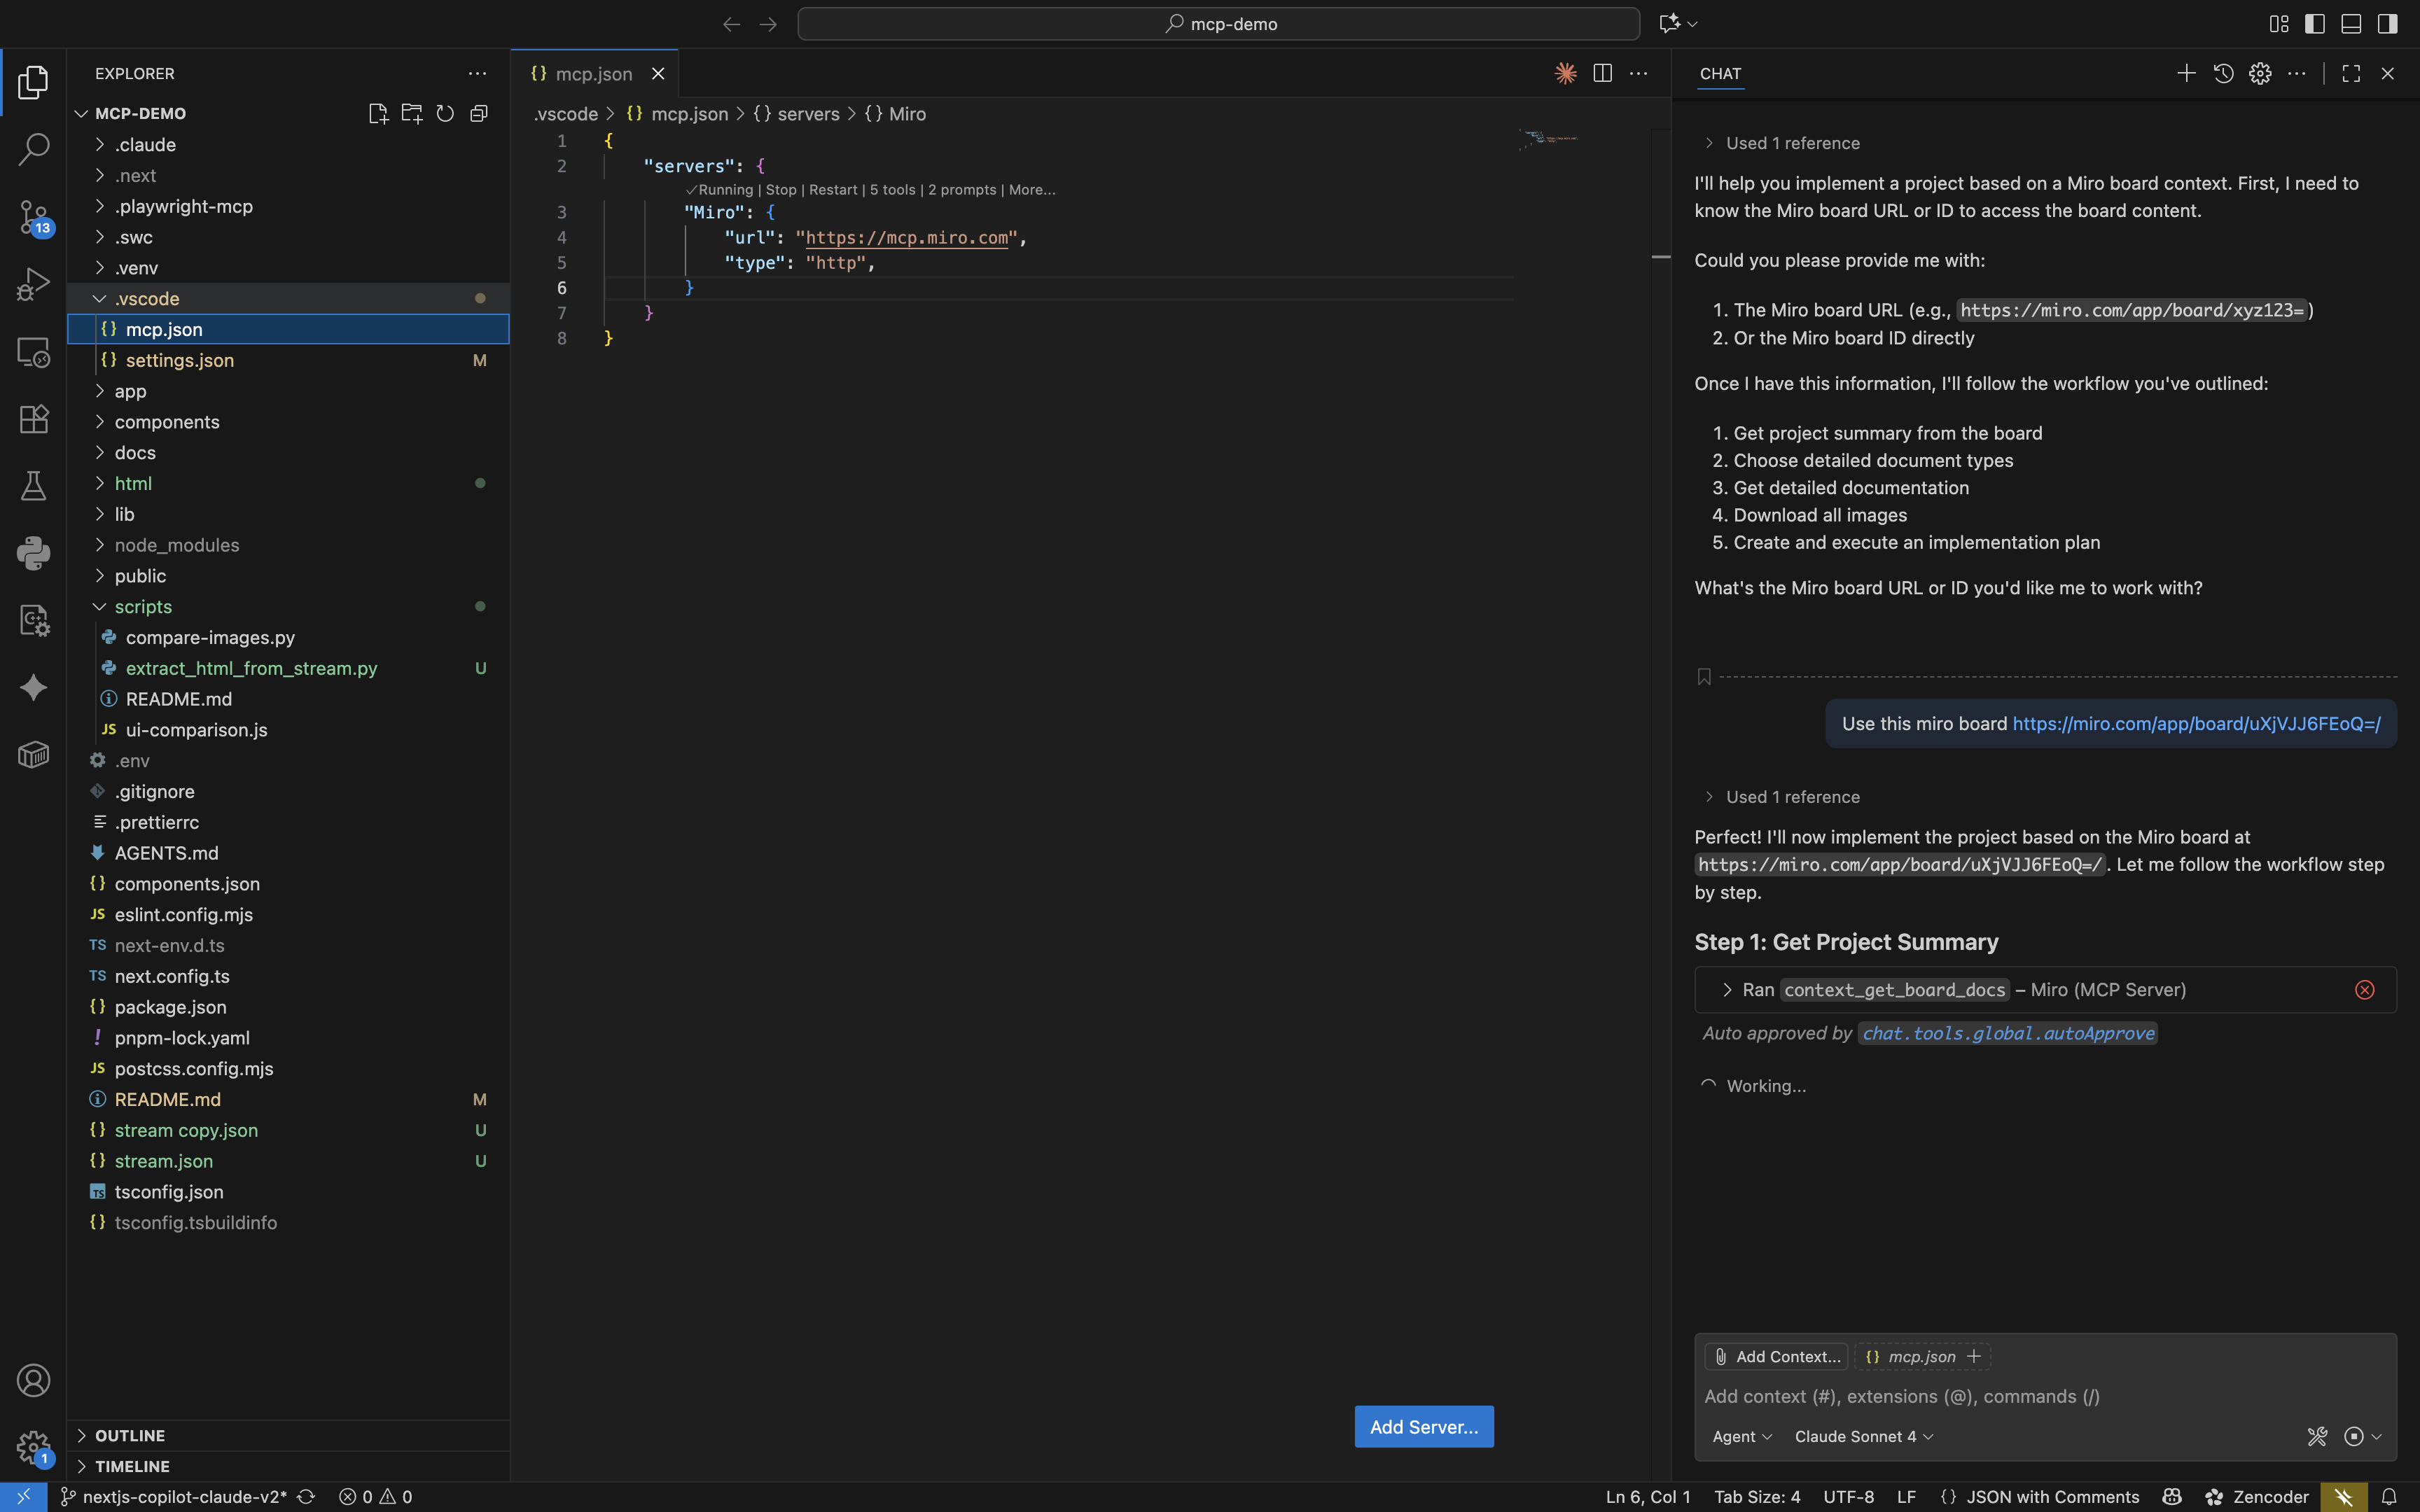Select the mcp.json editor tab
The height and width of the screenshot is (1512, 2420).
click(x=593, y=74)
